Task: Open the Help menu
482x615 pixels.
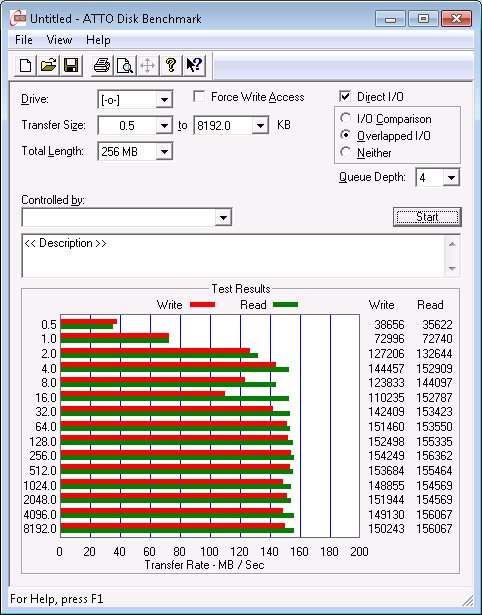Action: [x=98, y=40]
